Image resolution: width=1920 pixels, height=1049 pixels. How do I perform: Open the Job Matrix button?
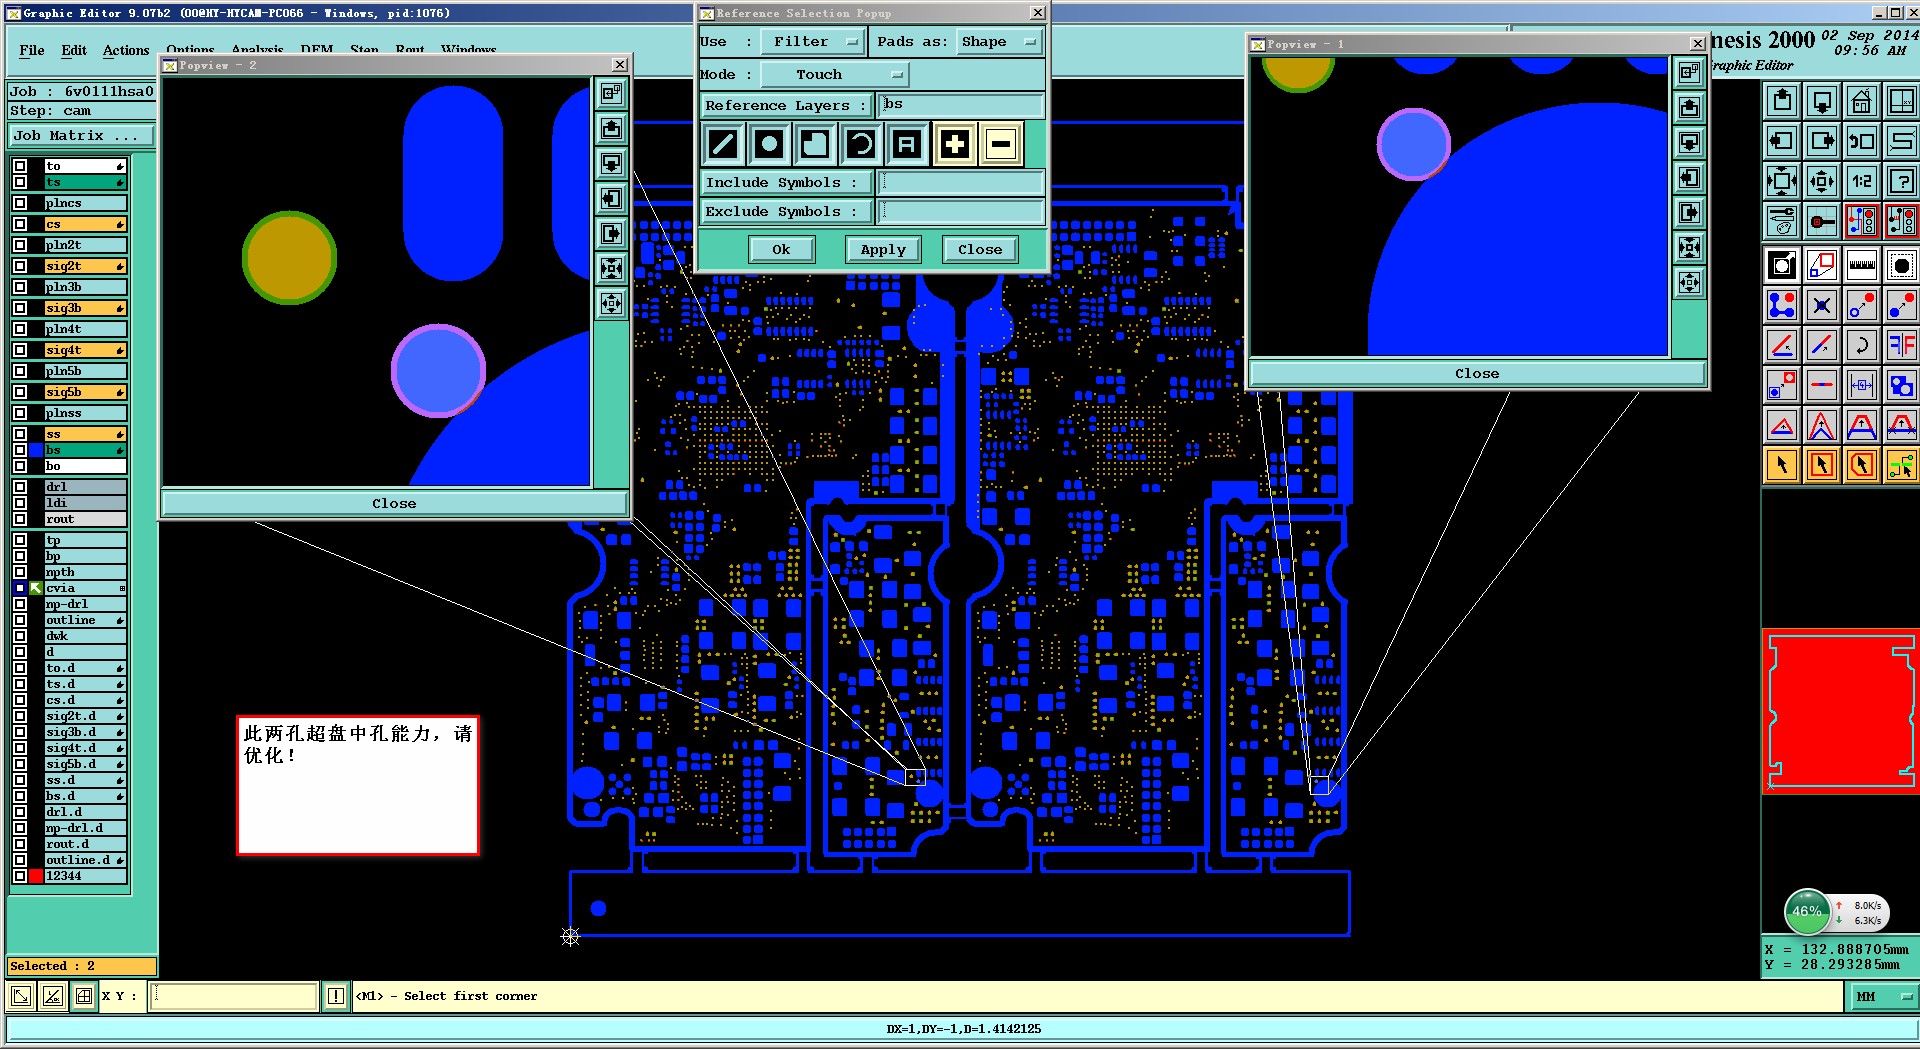(81, 135)
